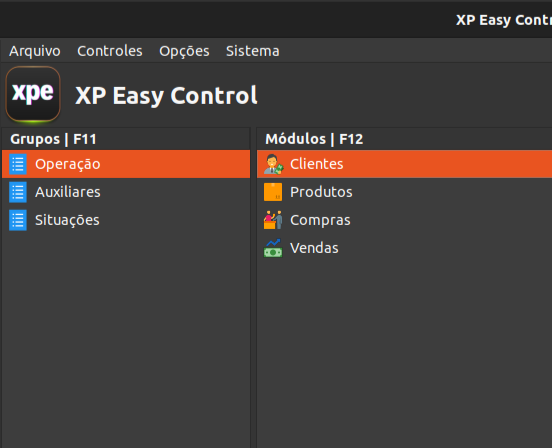Open the Compras module
This screenshot has height=448, width=552.
(404, 220)
